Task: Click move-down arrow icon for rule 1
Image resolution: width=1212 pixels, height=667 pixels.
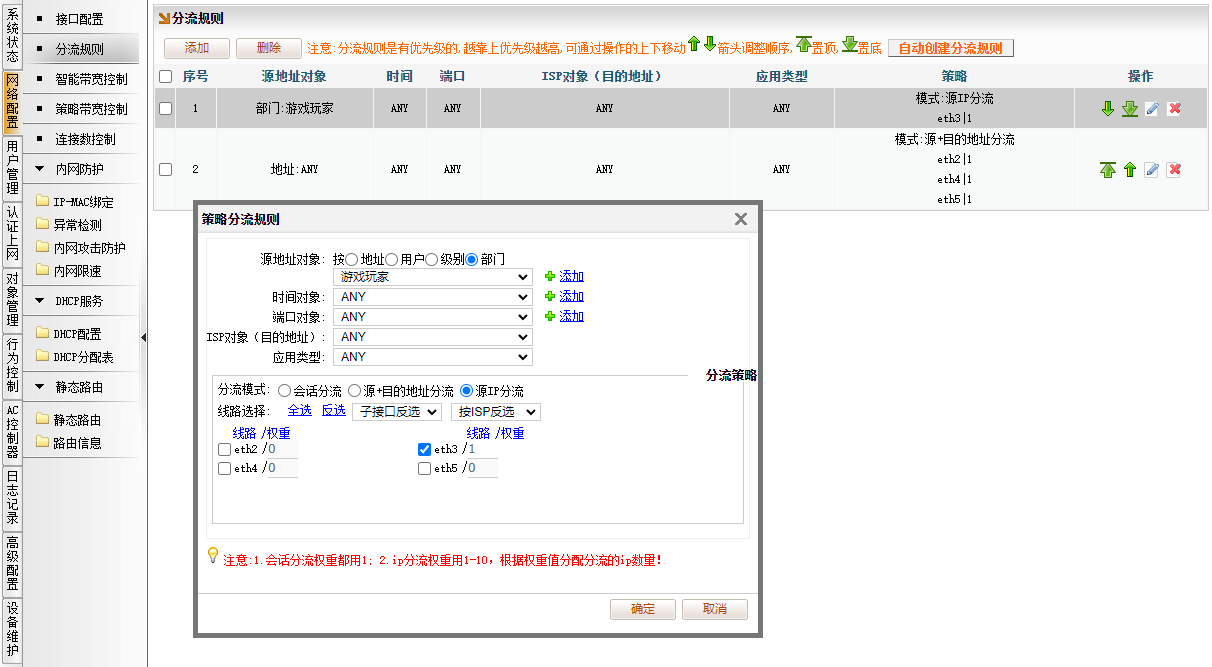Action: [x=1107, y=109]
